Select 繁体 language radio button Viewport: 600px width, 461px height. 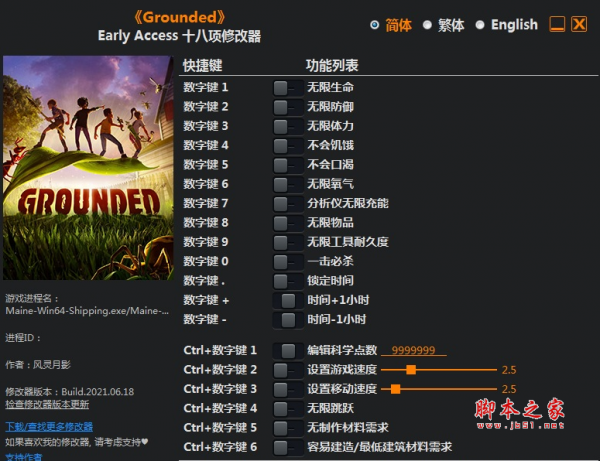427,25
